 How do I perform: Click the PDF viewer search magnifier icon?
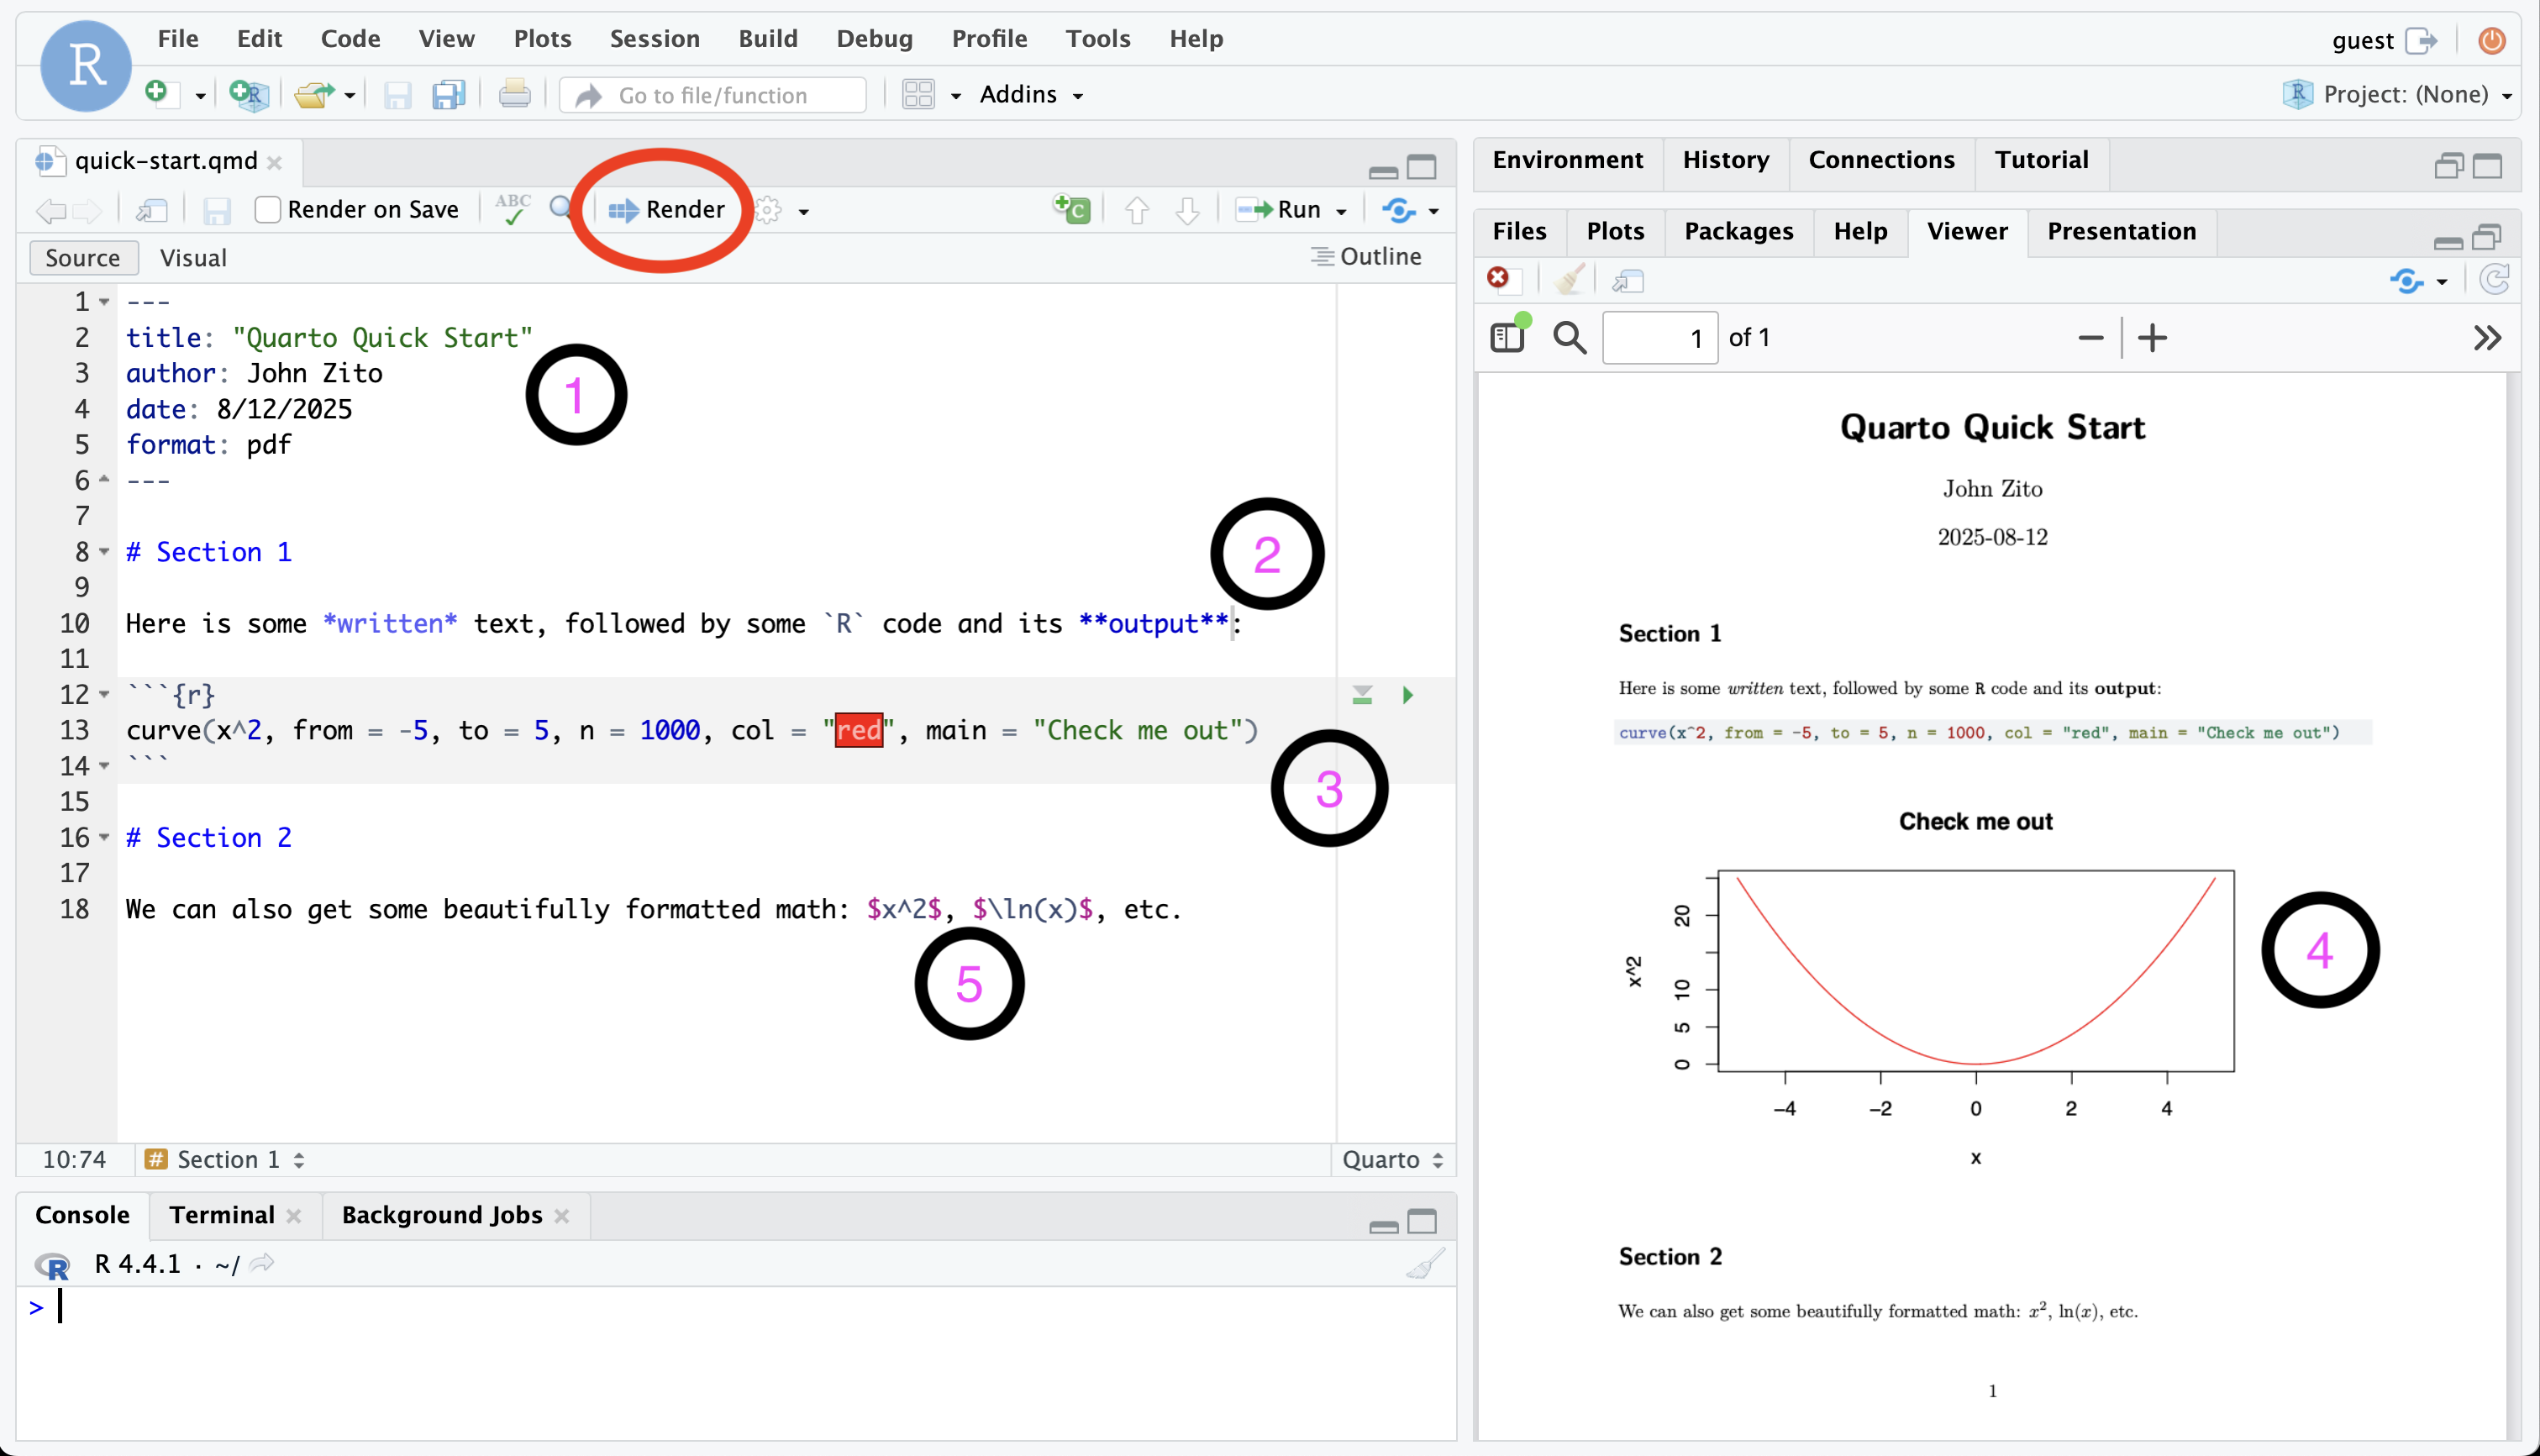pyautogui.click(x=1569, y=338)
